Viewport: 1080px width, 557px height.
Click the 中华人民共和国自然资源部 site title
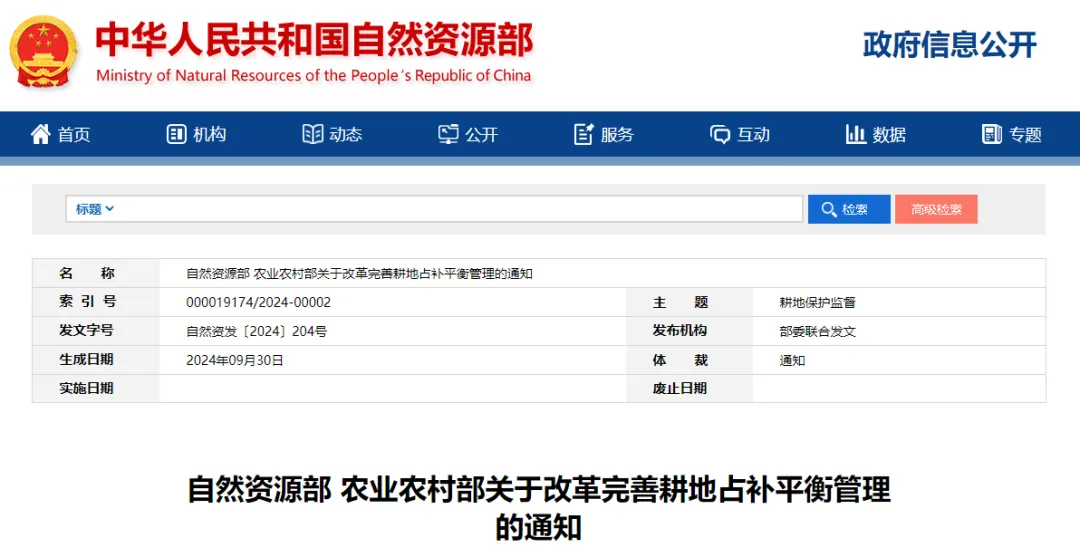point(314,40)
